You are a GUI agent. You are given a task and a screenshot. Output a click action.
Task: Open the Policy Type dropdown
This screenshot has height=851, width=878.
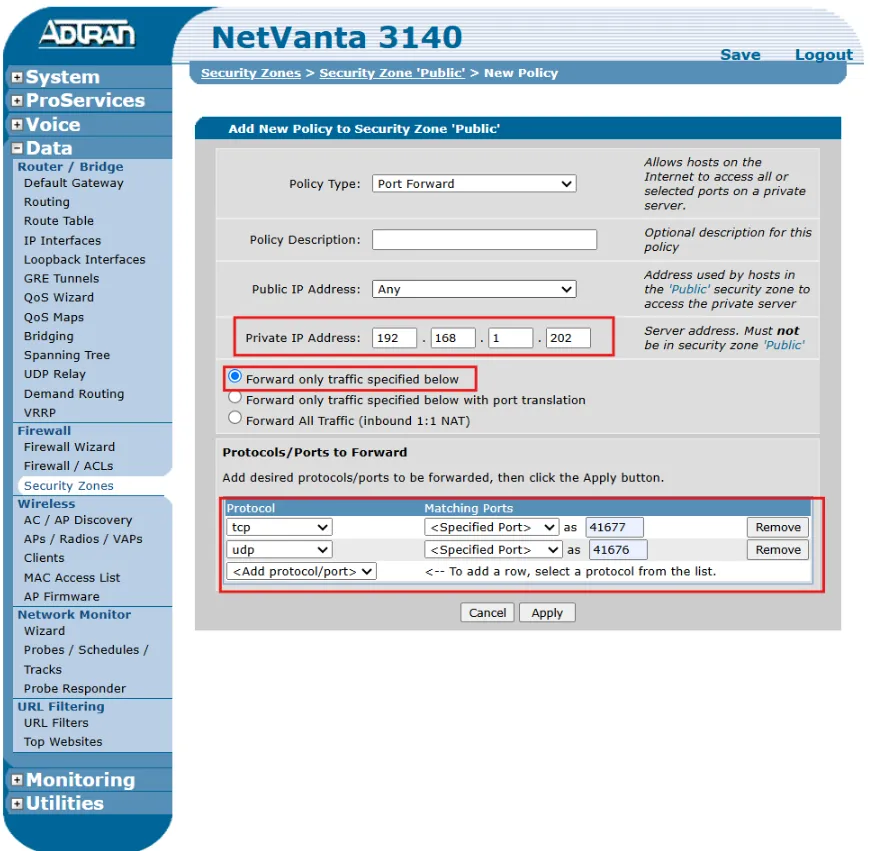tap(474, 184)
